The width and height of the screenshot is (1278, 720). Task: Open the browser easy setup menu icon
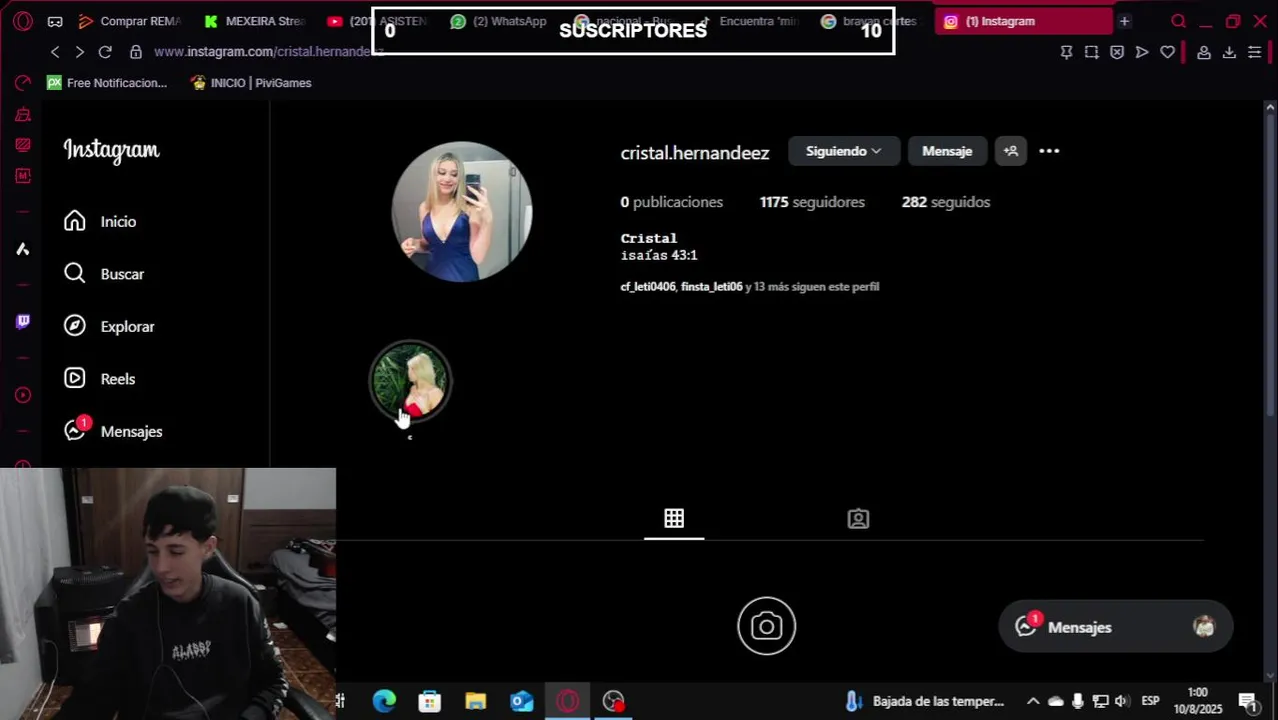click(x=1254, y=52)
